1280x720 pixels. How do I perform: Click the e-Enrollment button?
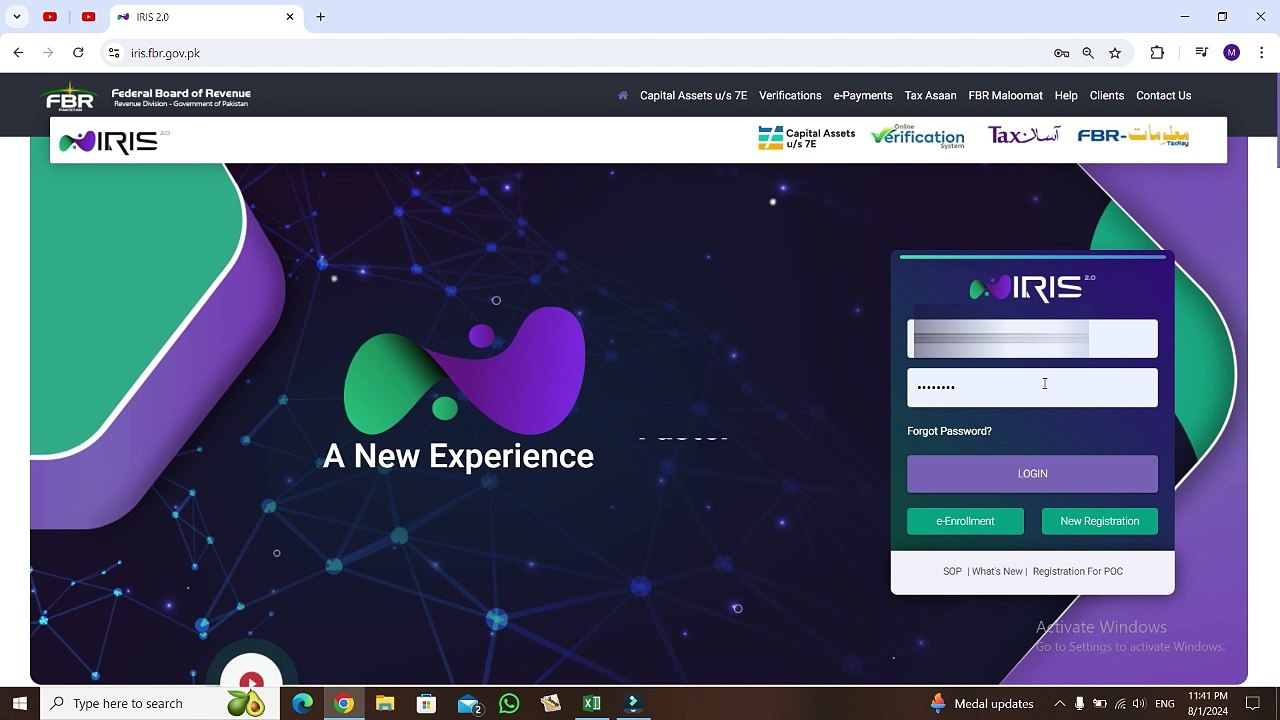point(965,521)
